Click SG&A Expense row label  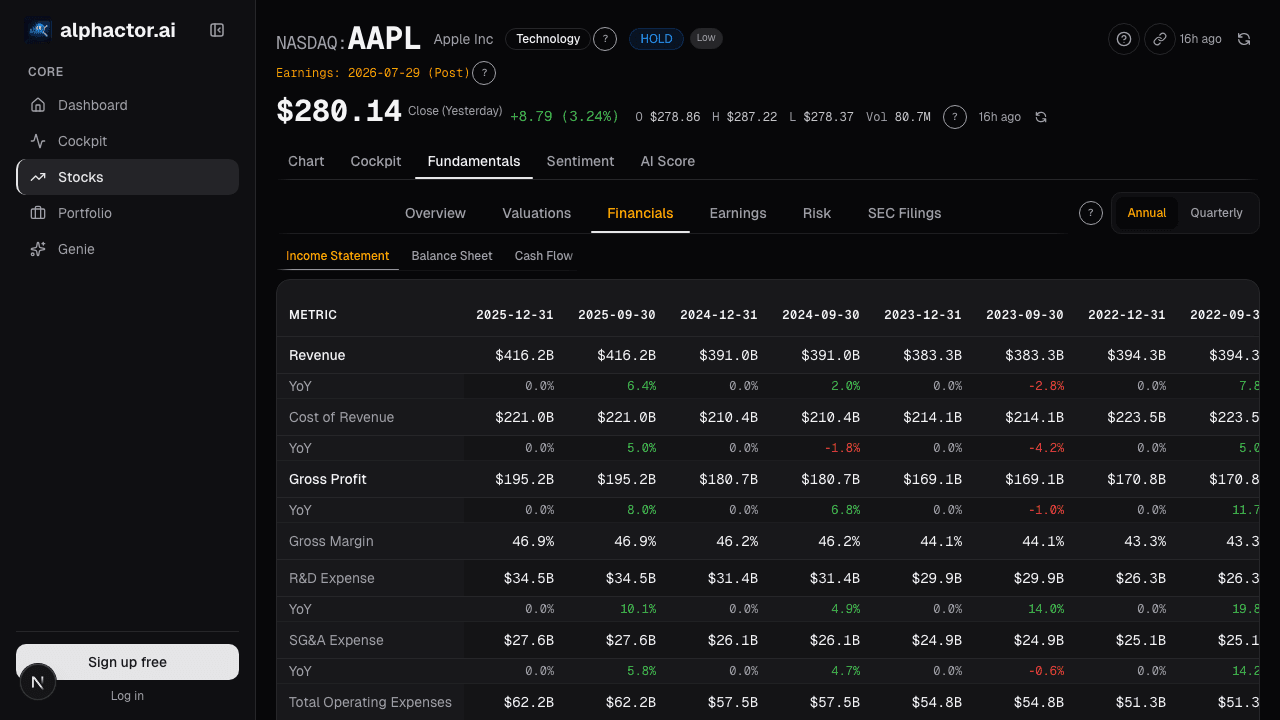(336, 640)
